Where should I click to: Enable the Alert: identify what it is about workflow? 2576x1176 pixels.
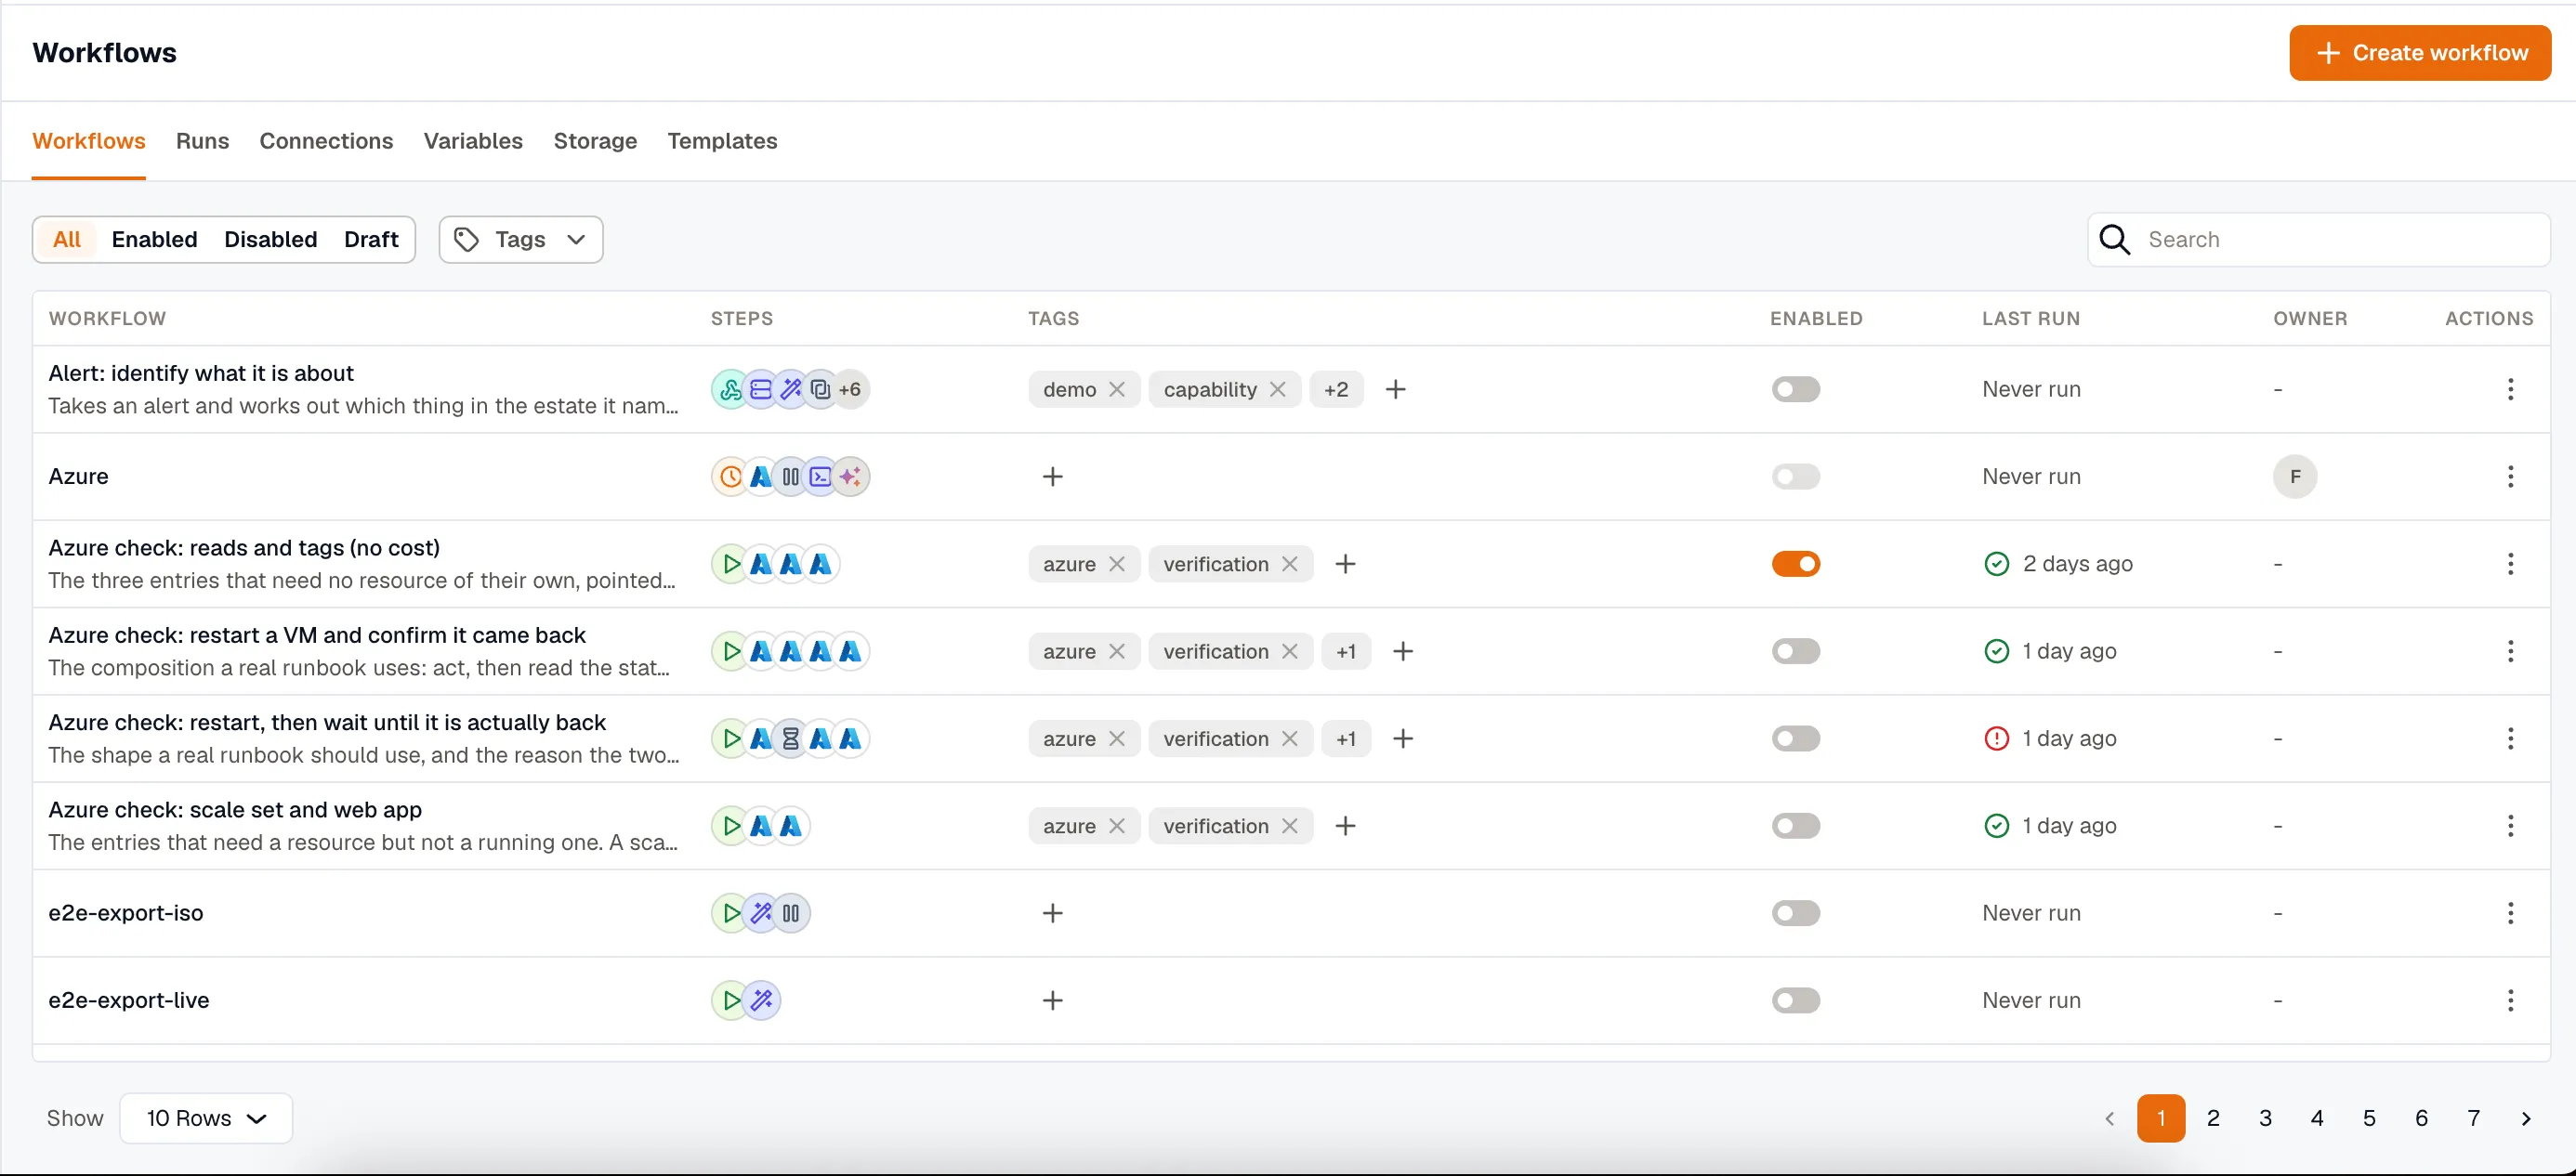(x=1796, y=389)
